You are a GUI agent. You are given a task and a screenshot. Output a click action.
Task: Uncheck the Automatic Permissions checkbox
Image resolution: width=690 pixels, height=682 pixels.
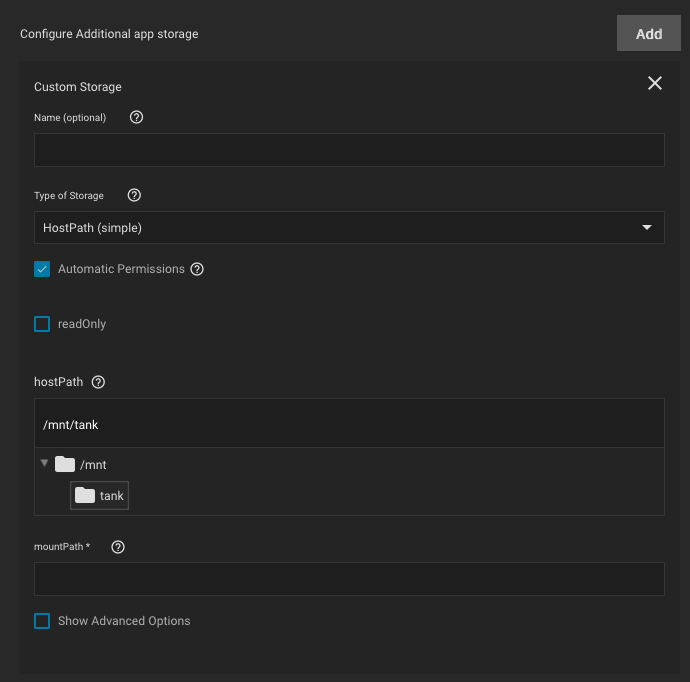(42, 269)
